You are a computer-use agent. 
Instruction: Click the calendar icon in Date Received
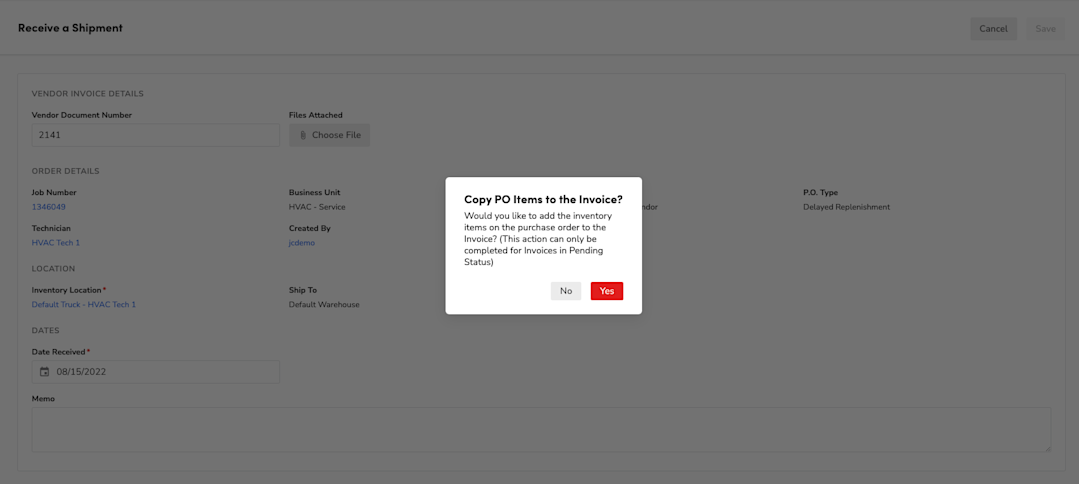[x=45, y=372]
